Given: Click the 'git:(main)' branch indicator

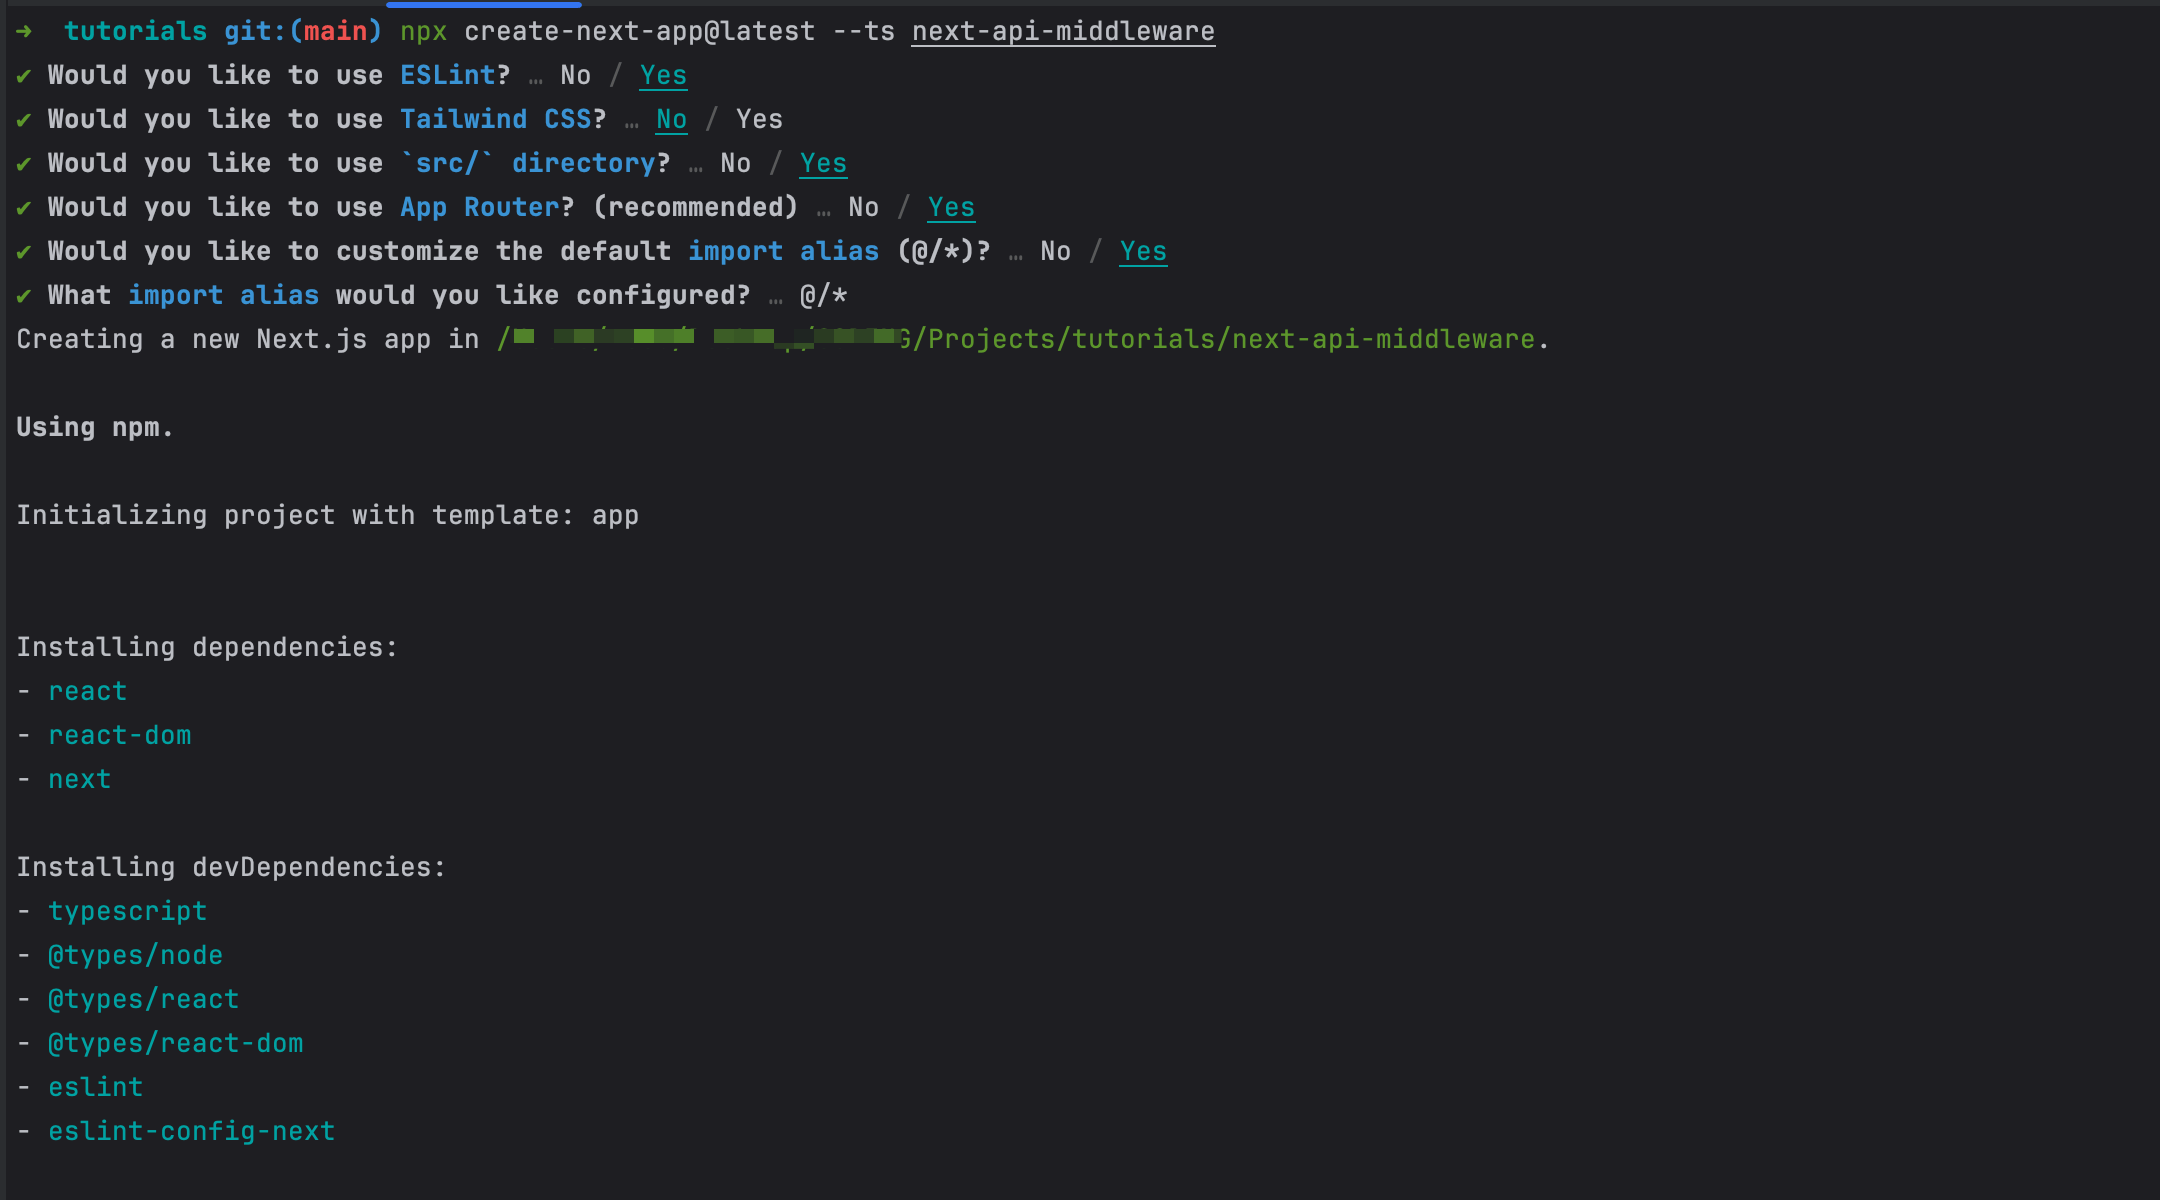Looking at the screenshot, I should point(303,31).
